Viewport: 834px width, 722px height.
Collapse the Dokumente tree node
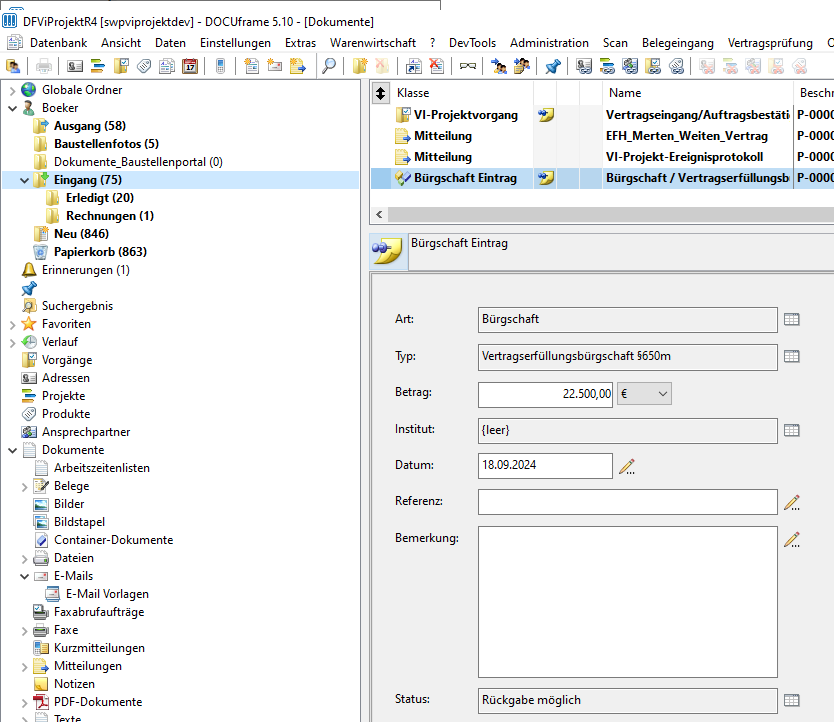[x=12, y=451]
